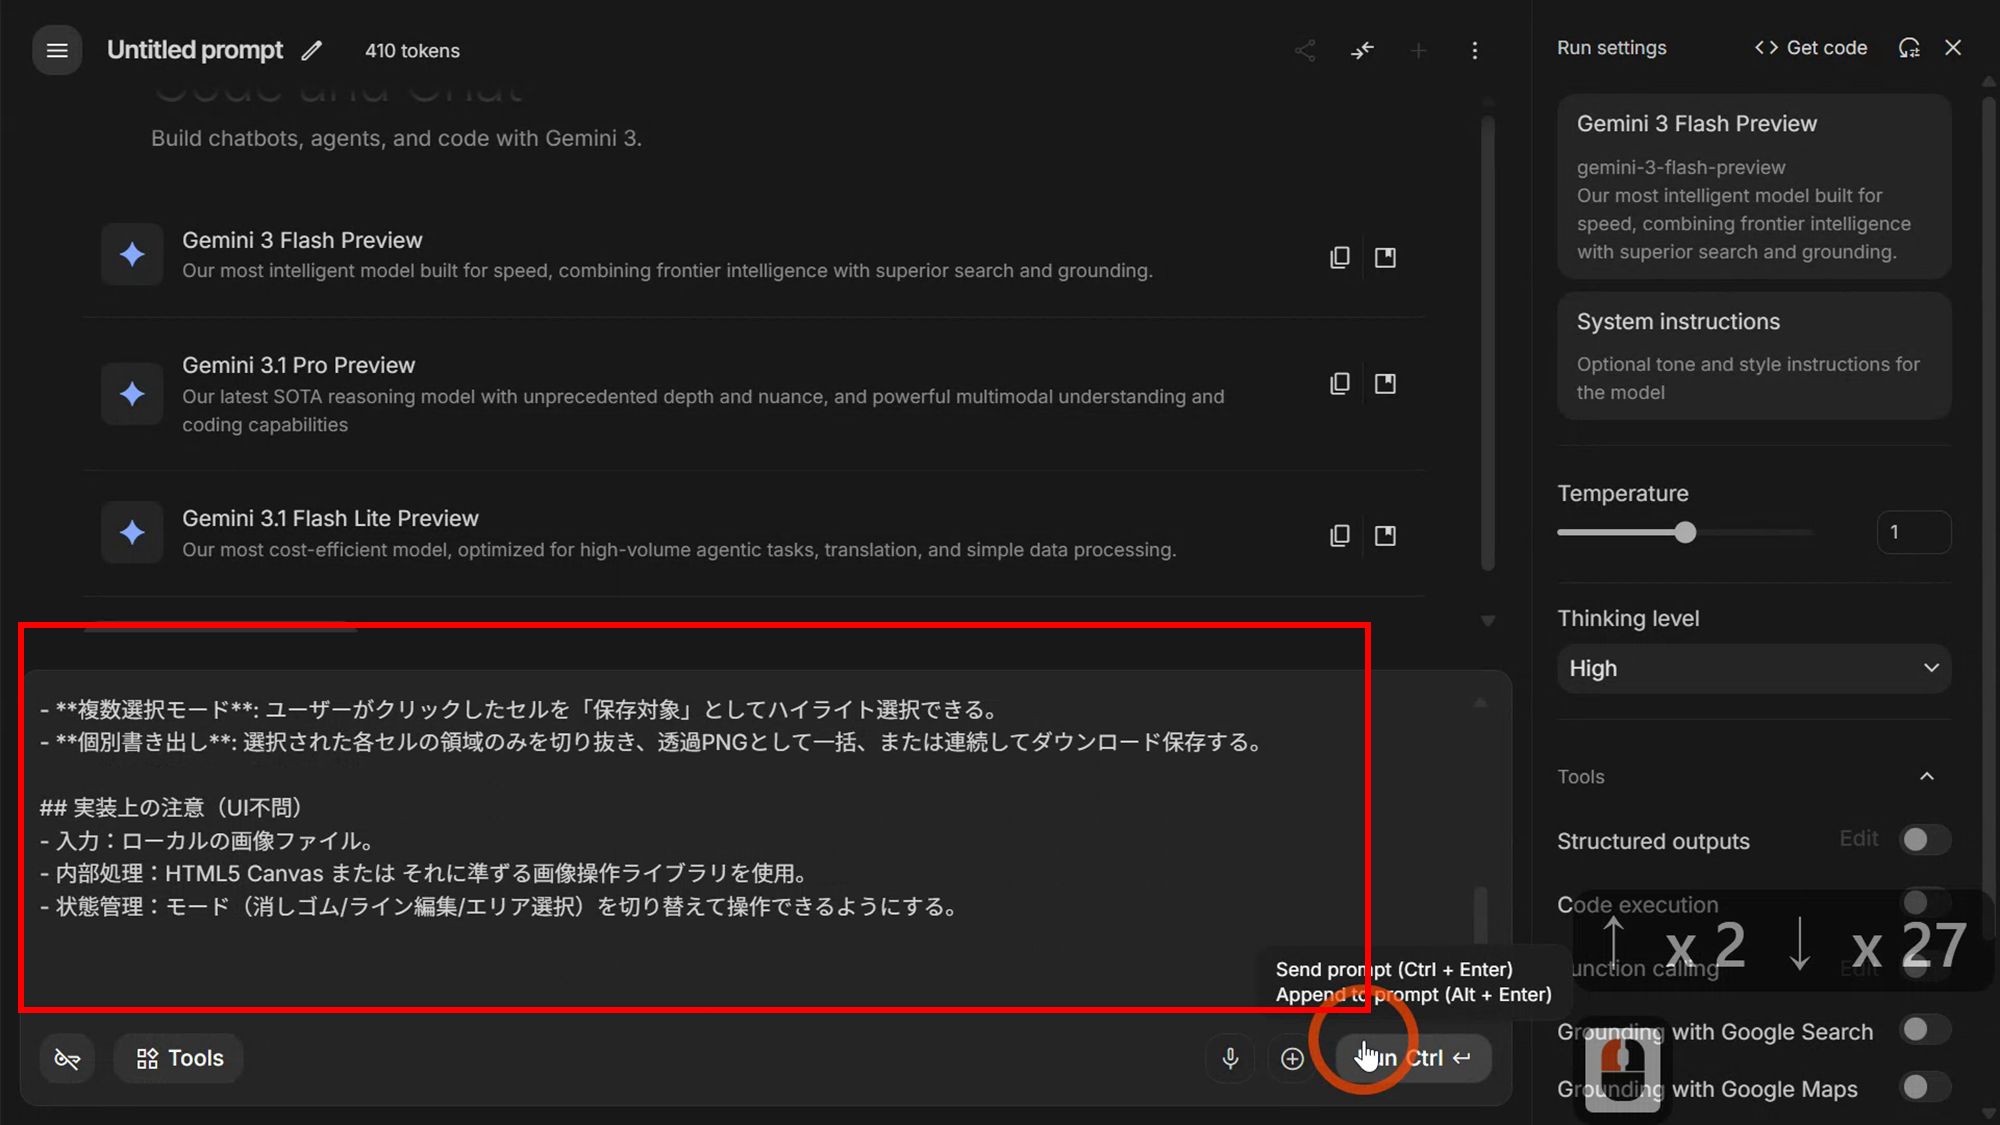The image size is (2000, 1125).
Task: Open Gemini 3.1 Pro Preview details icon
Action: click(x=1385, y=383)
